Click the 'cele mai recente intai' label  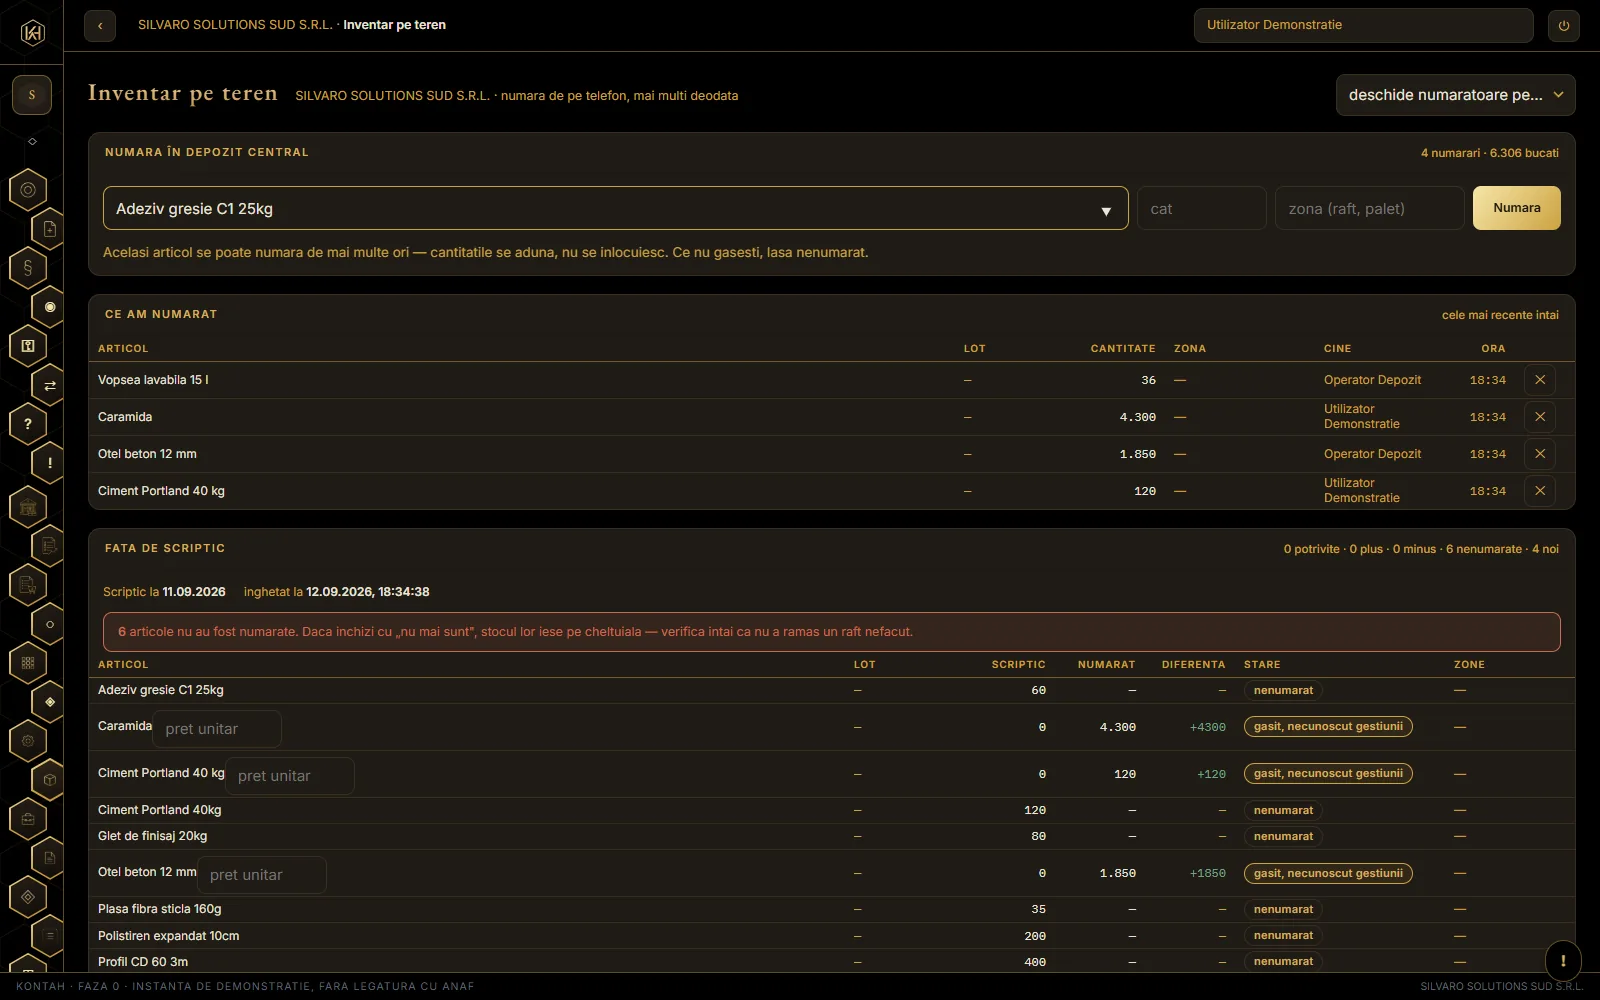(1500, 315)
